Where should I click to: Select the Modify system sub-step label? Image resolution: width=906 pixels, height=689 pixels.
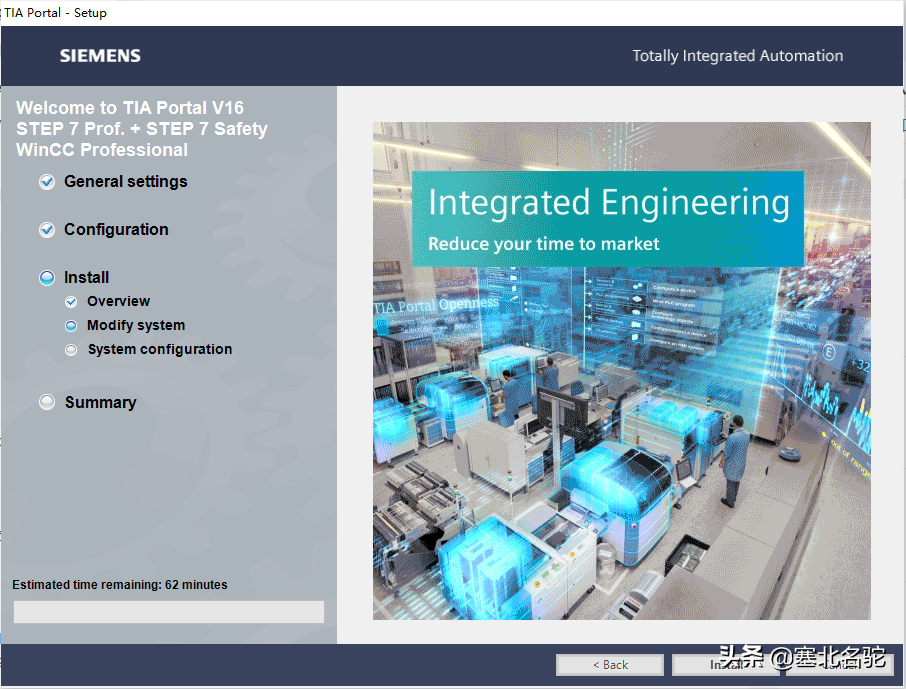(x=136, y=325)
